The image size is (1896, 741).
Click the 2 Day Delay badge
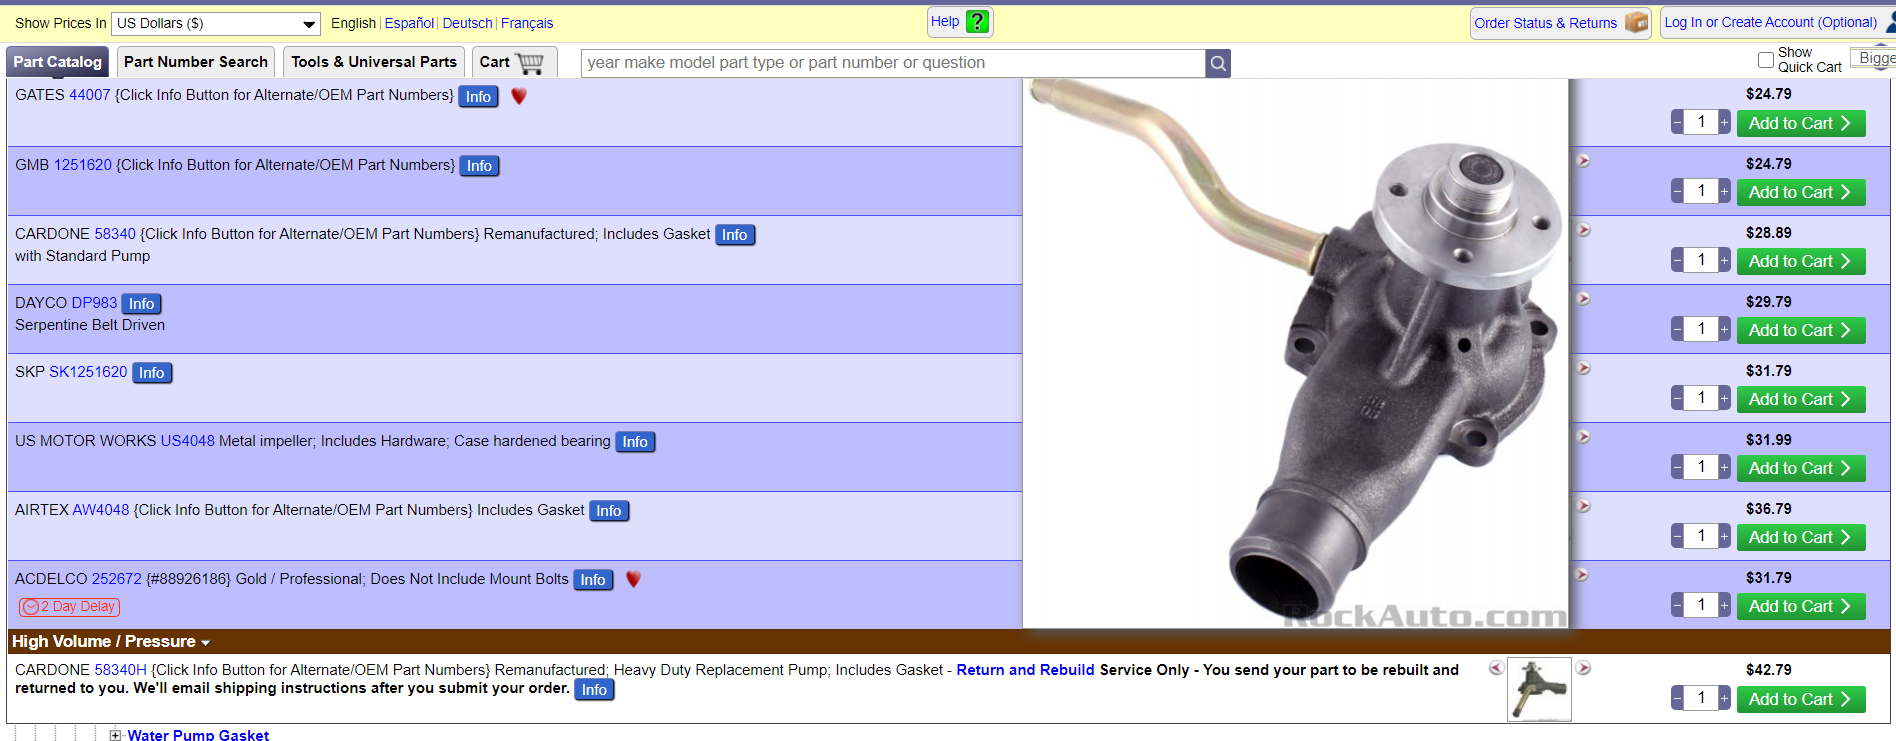(70, 607)
